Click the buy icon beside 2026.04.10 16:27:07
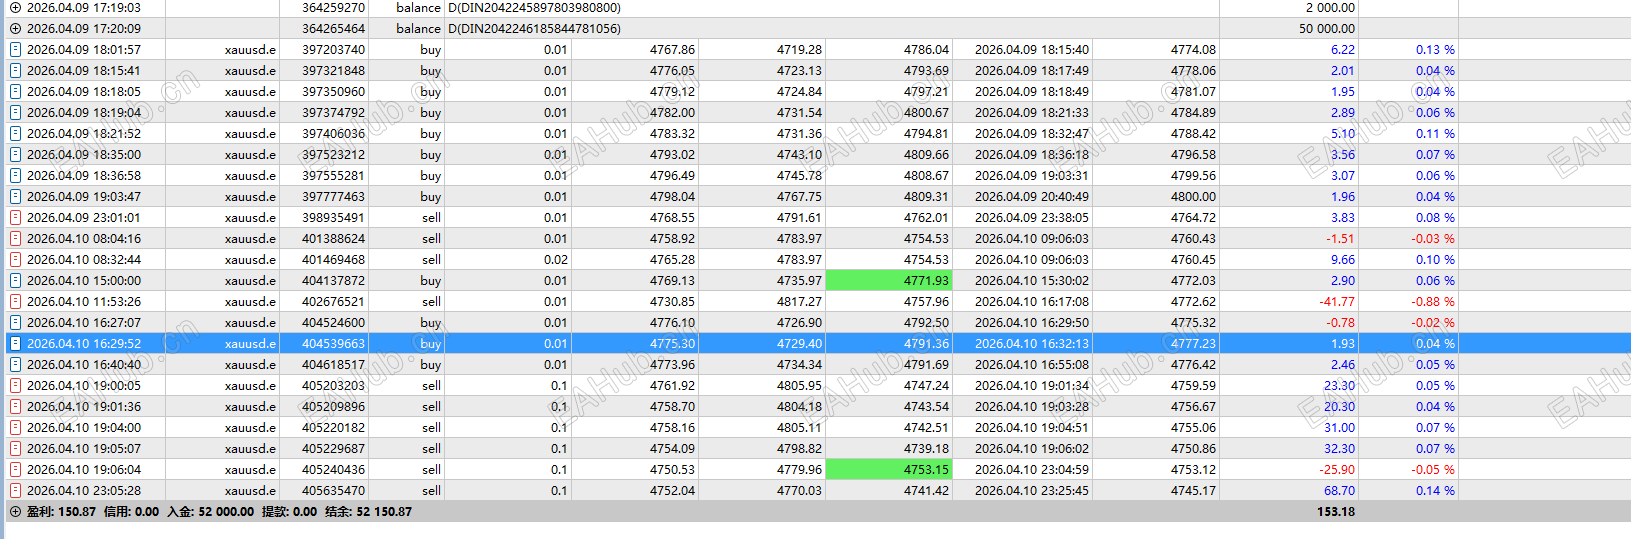 pyautogui.click(x=15, y=322)
